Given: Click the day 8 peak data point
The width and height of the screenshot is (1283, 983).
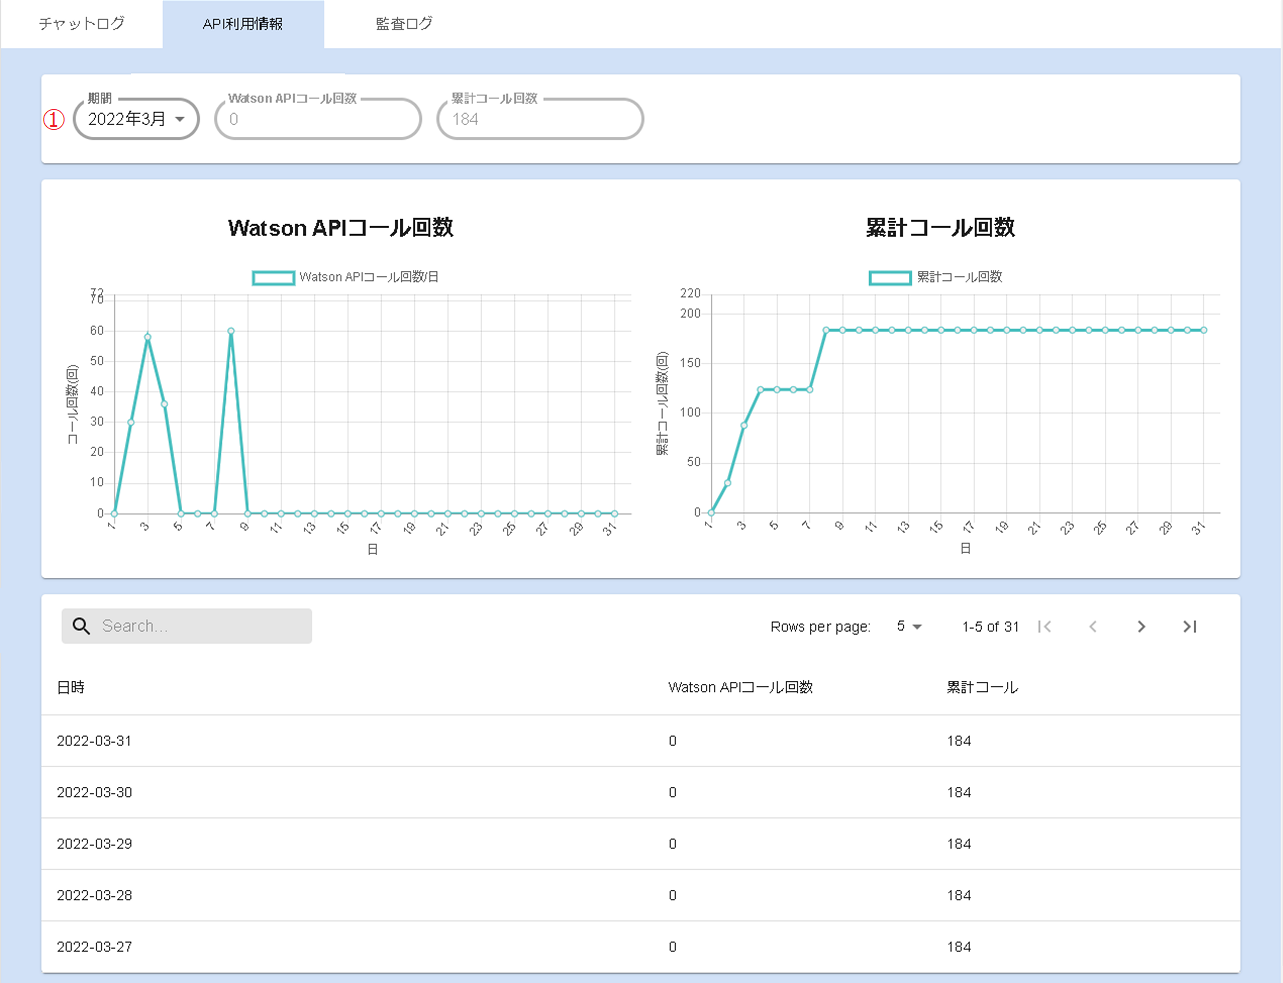Looking at the screenshot, I should (x=231, y=331).
